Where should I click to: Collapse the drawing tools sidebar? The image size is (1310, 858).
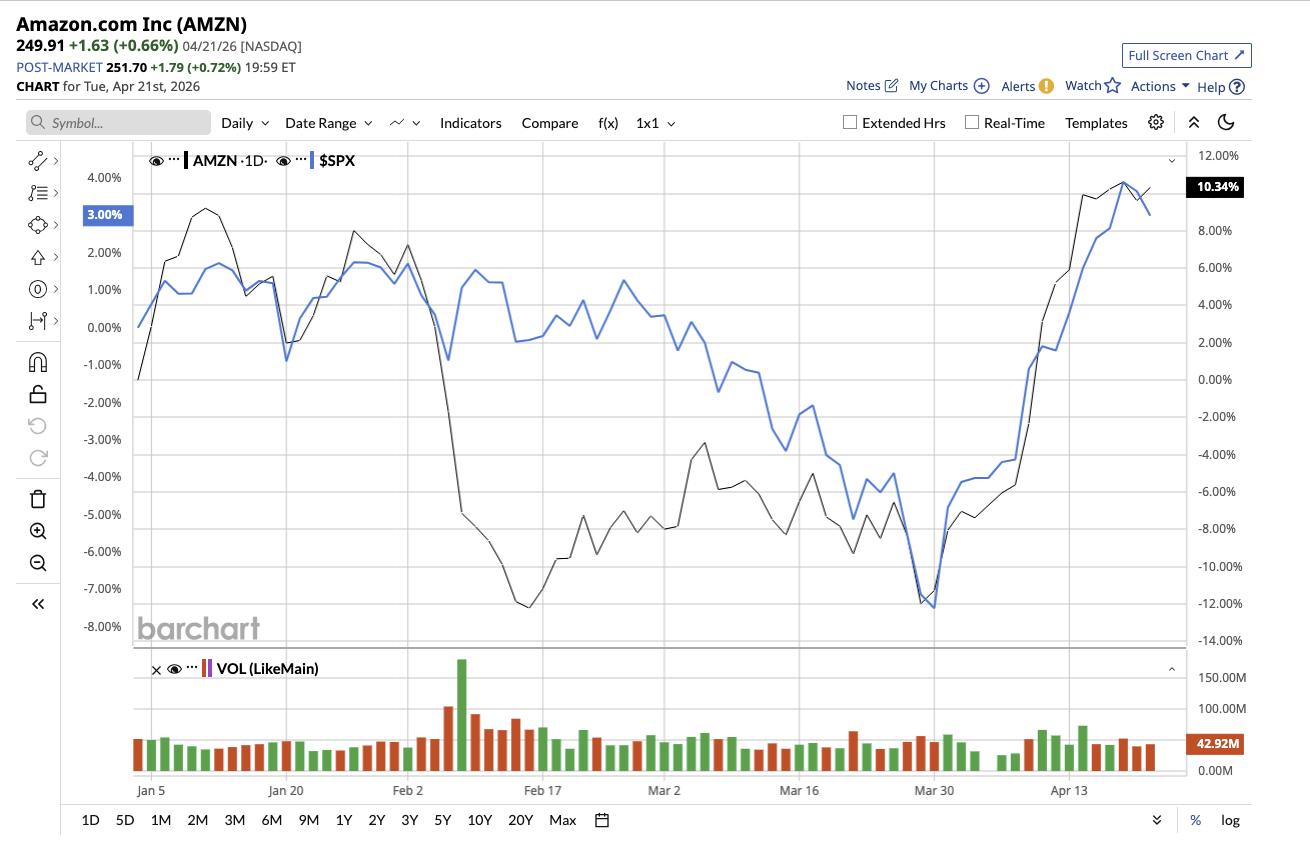pos(38,604)
